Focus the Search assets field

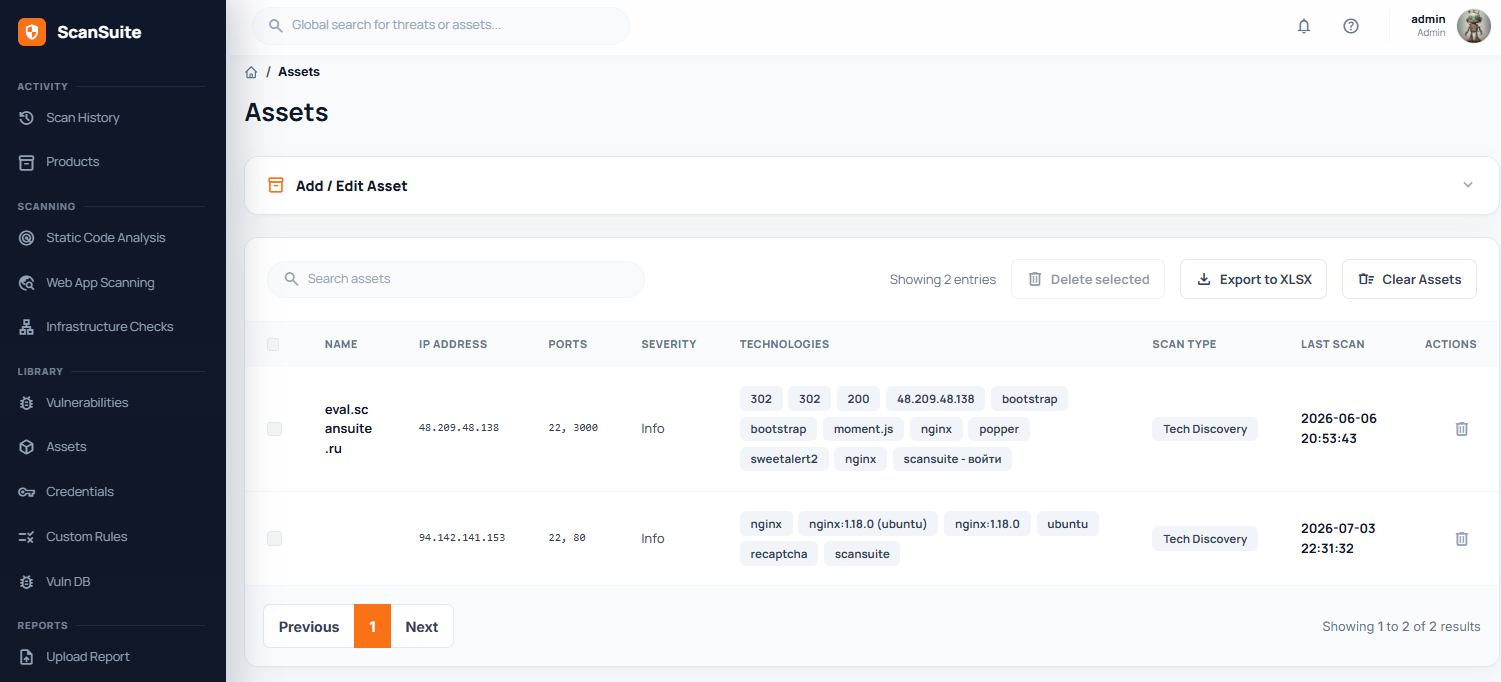coord(456,279)
